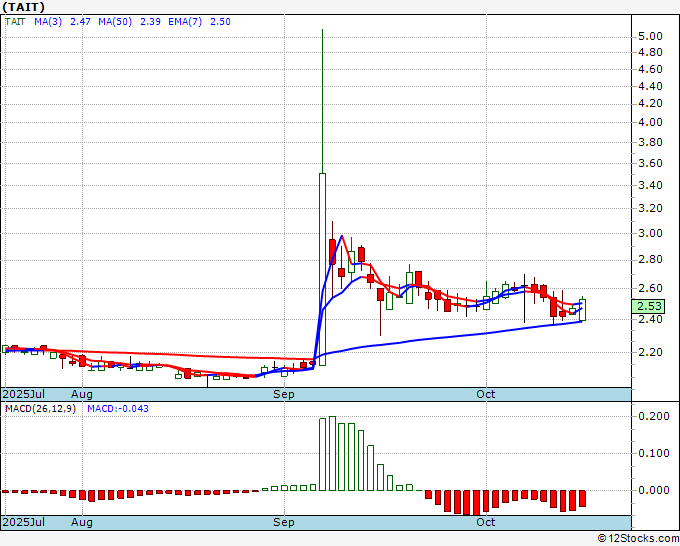
Task: Click the MA(50) value 2.39
Action: tap(150, 22)
